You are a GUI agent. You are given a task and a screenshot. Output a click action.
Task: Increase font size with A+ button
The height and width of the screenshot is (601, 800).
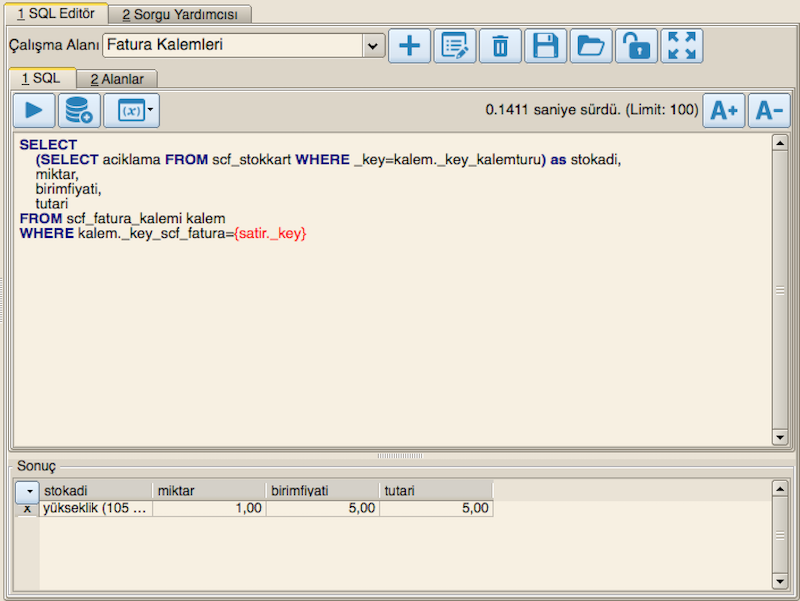(724, 110)
